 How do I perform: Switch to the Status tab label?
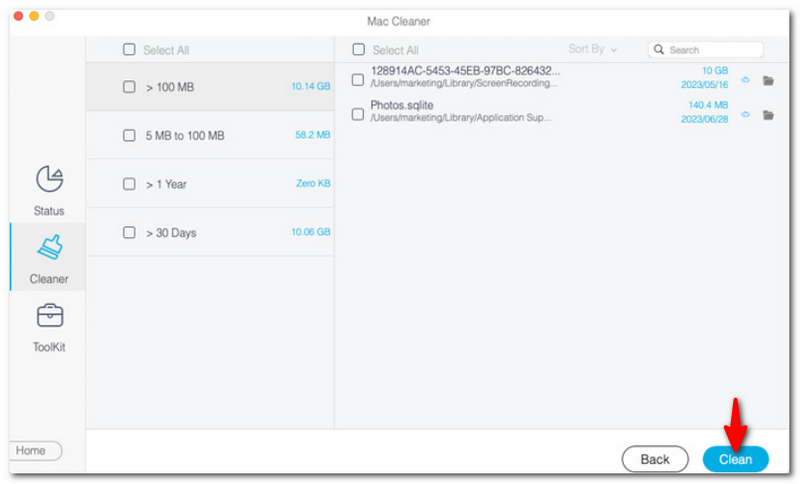pos(49,211)
